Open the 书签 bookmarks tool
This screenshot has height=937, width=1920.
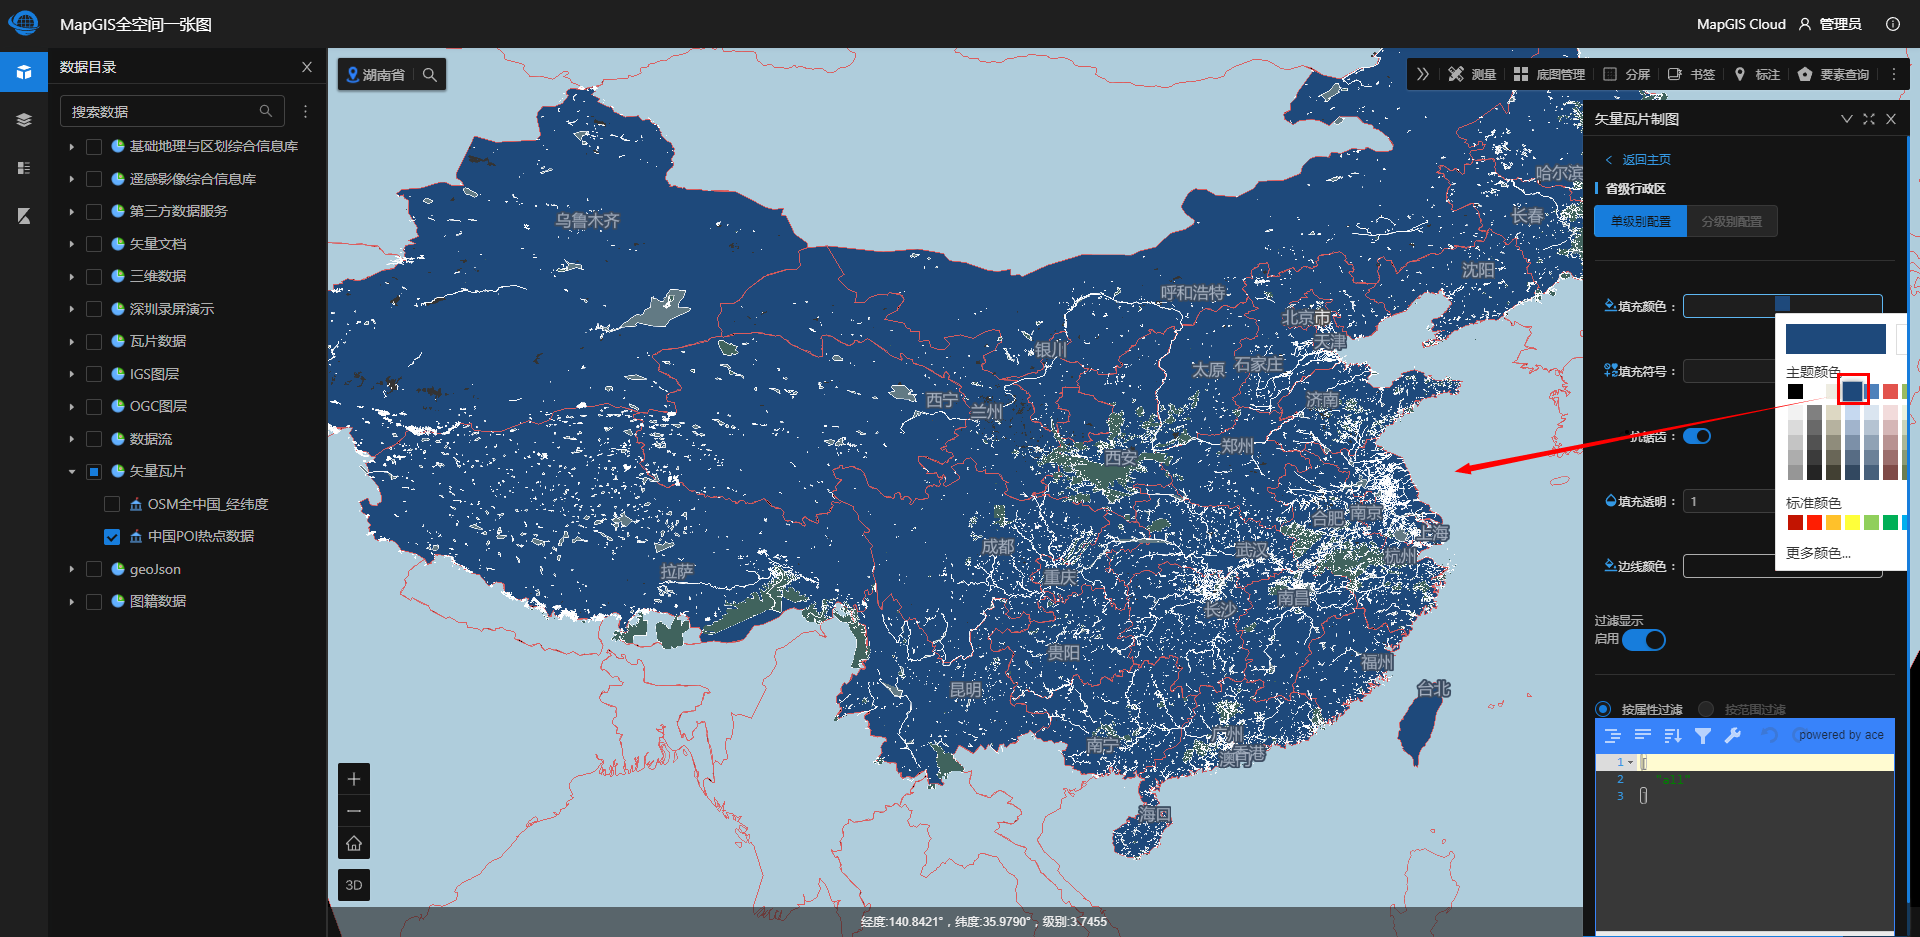[1691, 74]
